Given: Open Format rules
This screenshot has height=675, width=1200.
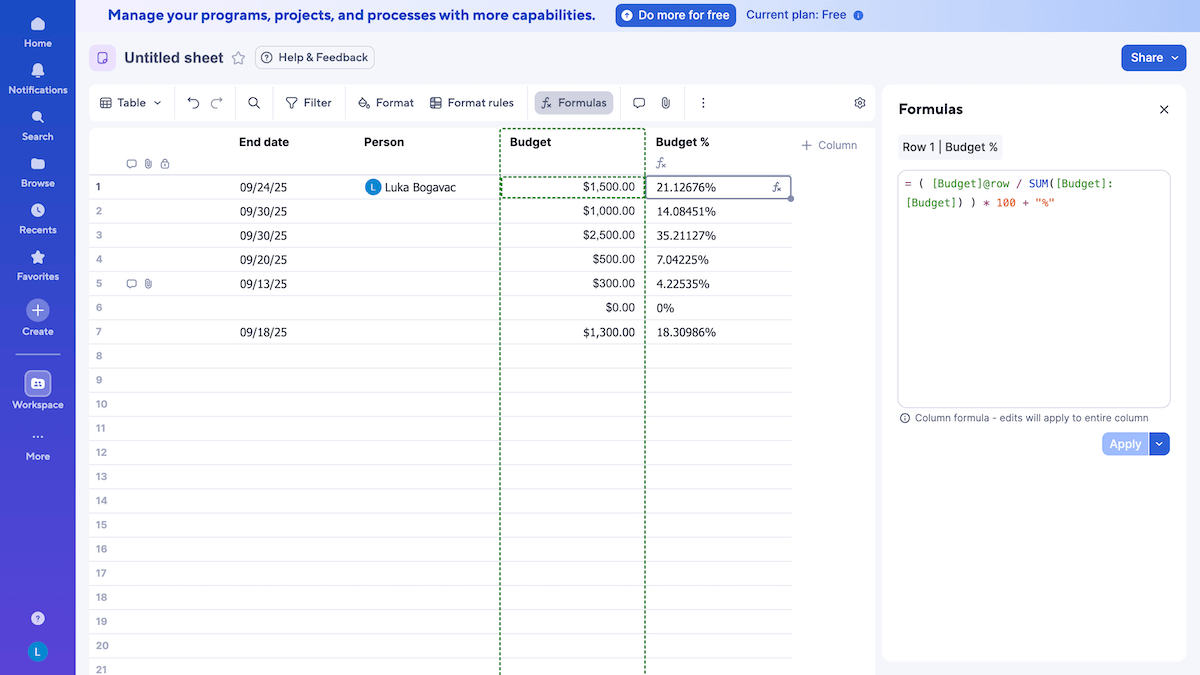Looking at the screenshot, I should 471,102.
